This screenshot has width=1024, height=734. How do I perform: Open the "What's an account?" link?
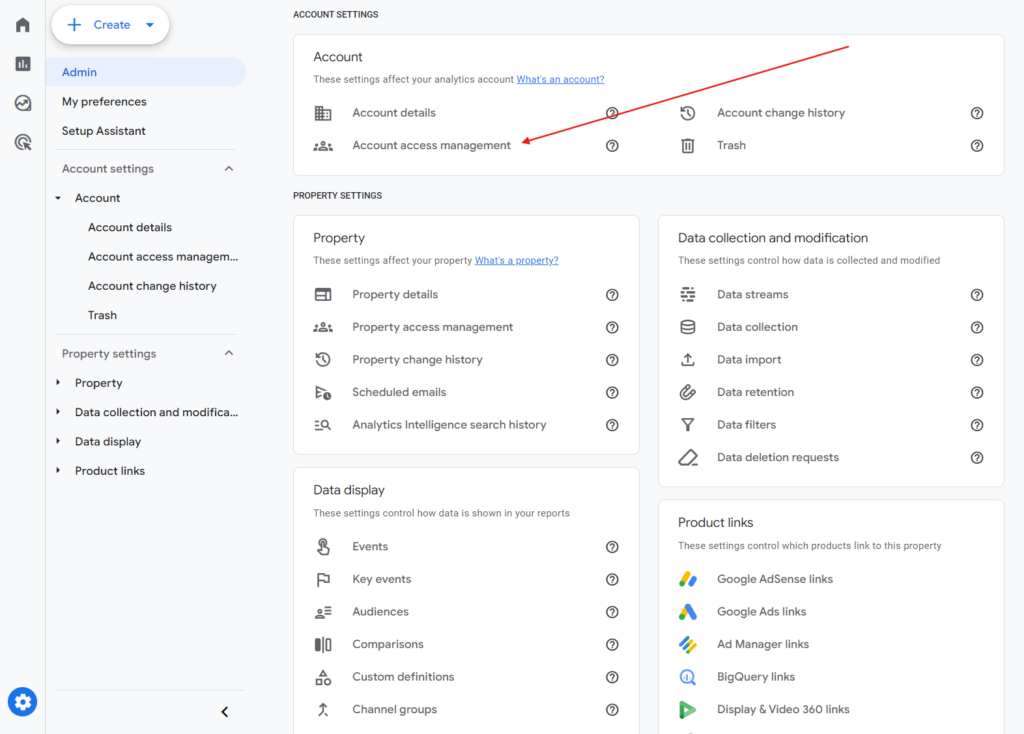point(560,79)
